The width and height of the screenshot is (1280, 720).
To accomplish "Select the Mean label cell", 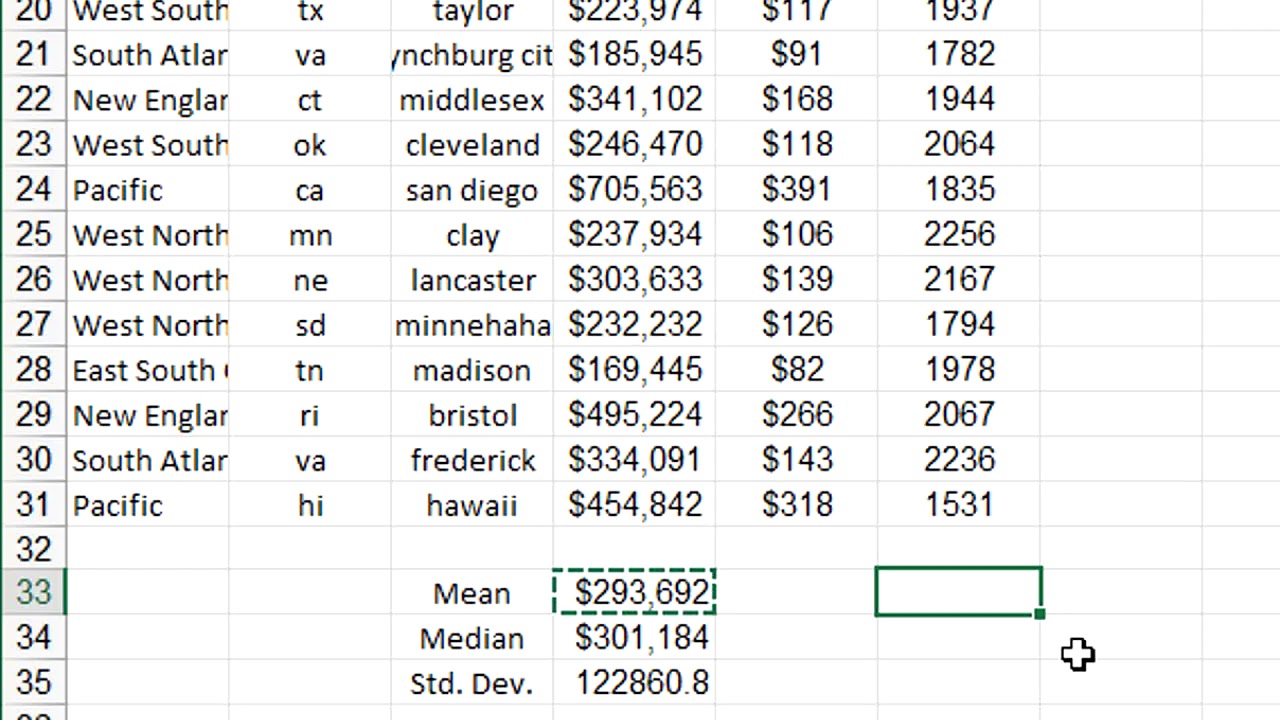I will pos(472,593).
